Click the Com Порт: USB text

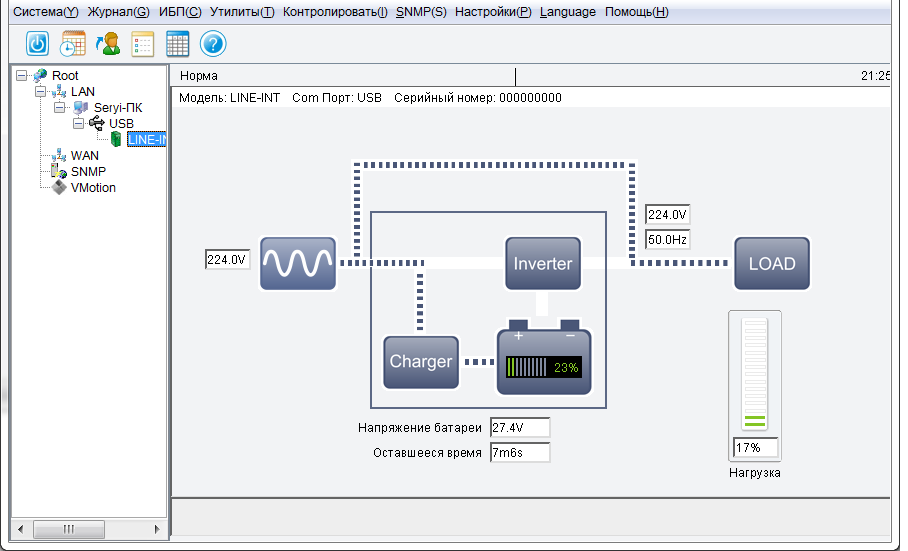click(337, 98)
